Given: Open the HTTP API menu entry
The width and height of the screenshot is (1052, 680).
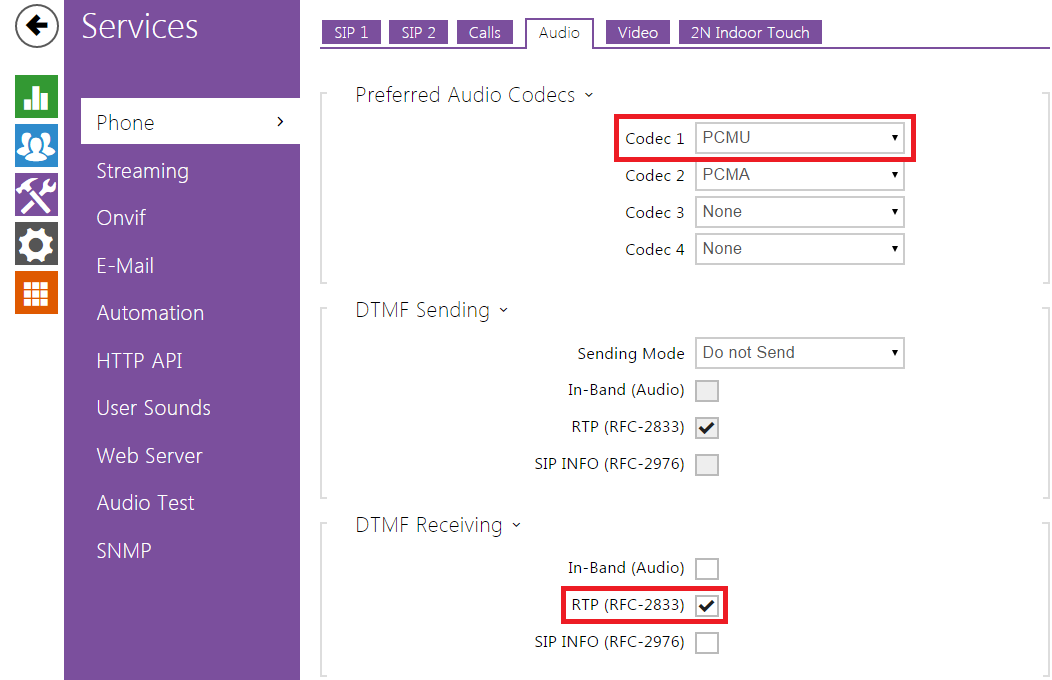Looking at the screenshot, I should (x=139, y=361).
